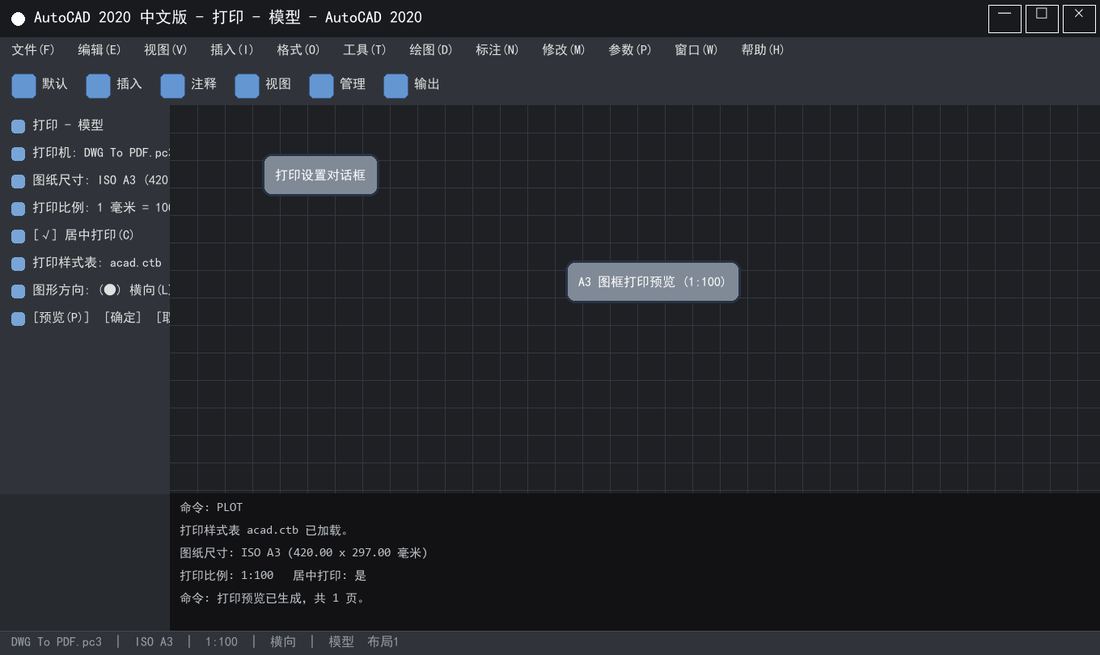Viewport: 1100px width, 655px height.
Task: Open the 工具(T) menu
Action: click(x=364, y=50)
